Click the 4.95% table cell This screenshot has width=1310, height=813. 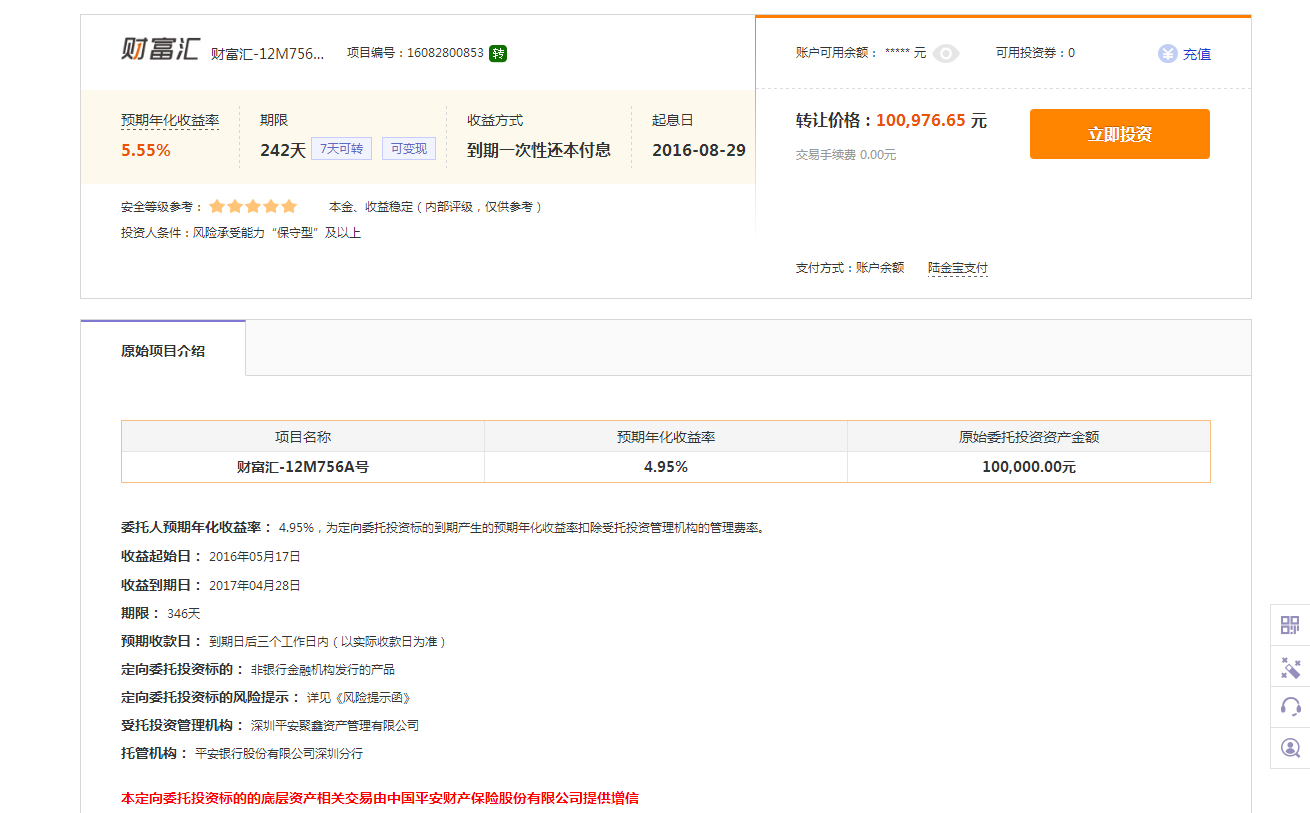click(x=666, y=467)
